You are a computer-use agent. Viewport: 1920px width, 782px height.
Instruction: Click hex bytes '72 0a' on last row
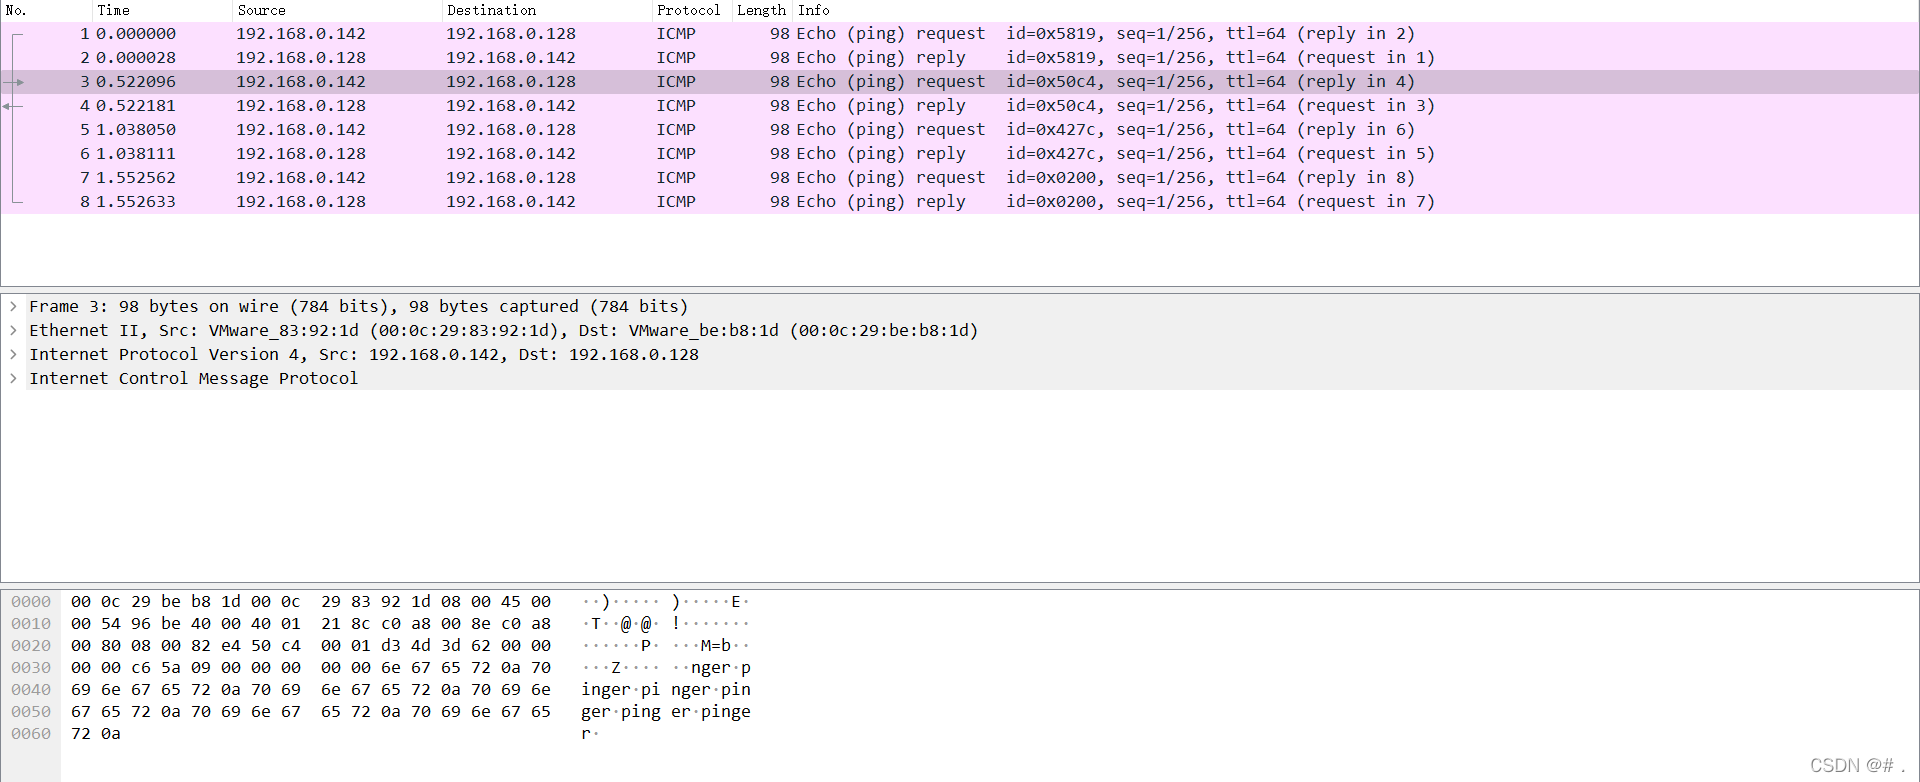click(96, 734)
